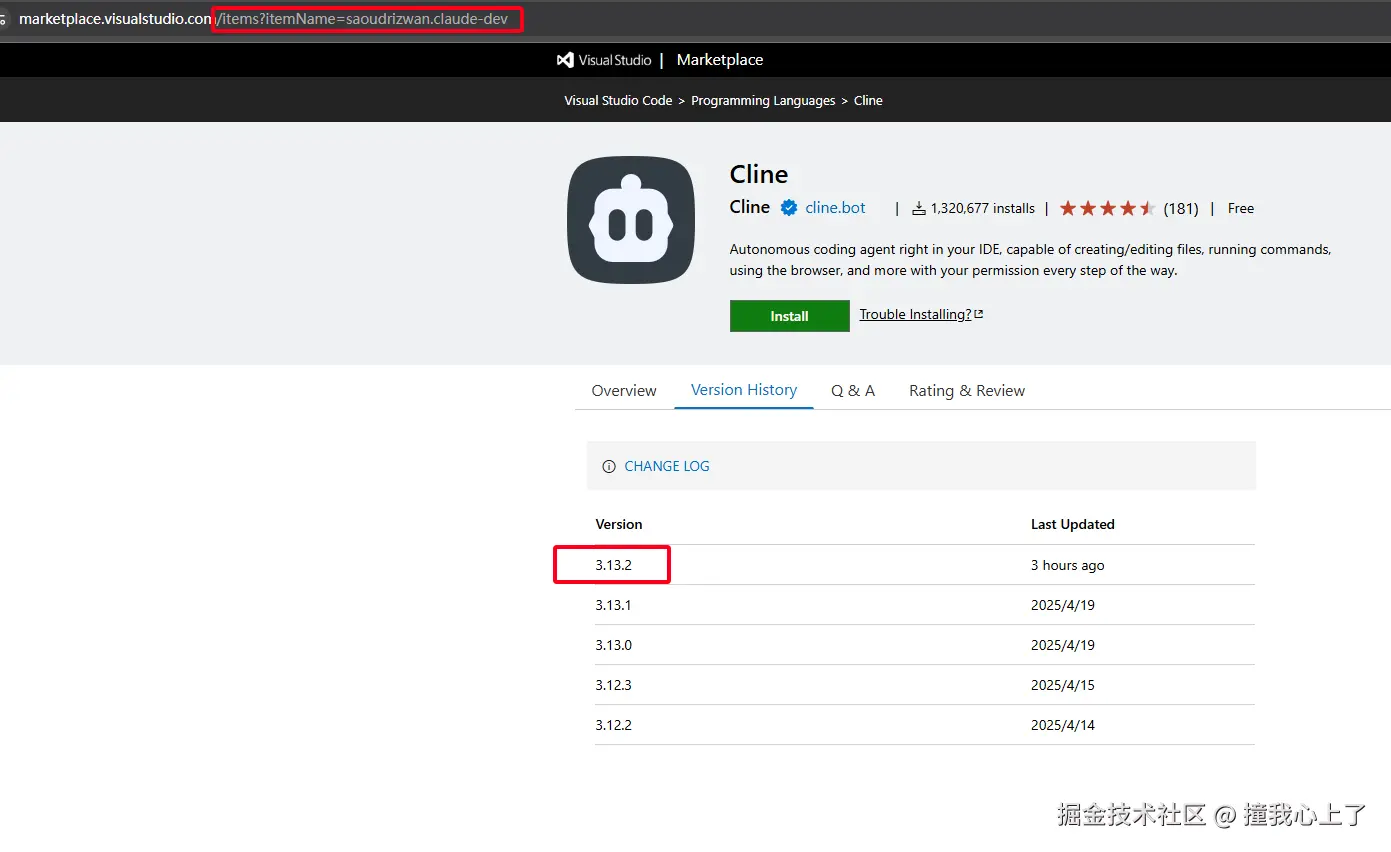Open the Q & A tab
1391x852 pixels.
(853, 390)
